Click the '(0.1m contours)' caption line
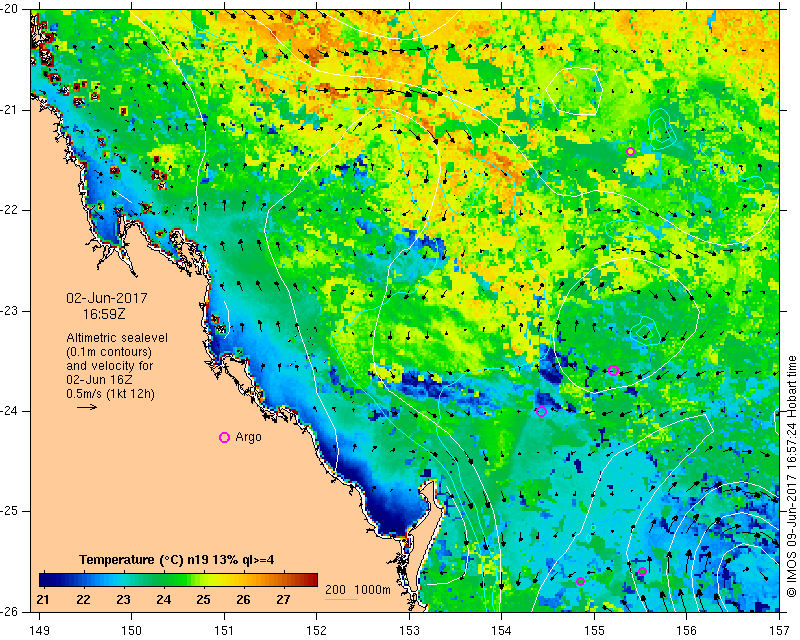Viewport: 800px width, 640px height. tap(109, 352)
